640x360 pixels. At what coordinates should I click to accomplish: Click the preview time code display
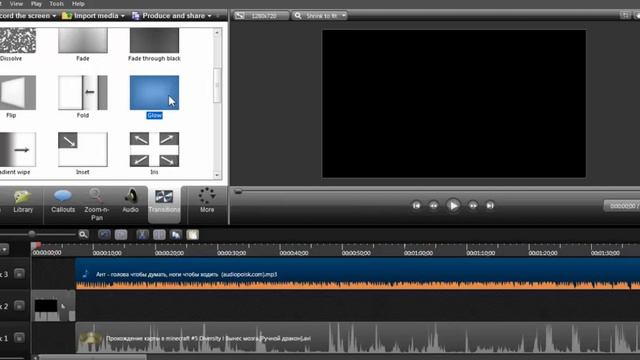point(622,206)
